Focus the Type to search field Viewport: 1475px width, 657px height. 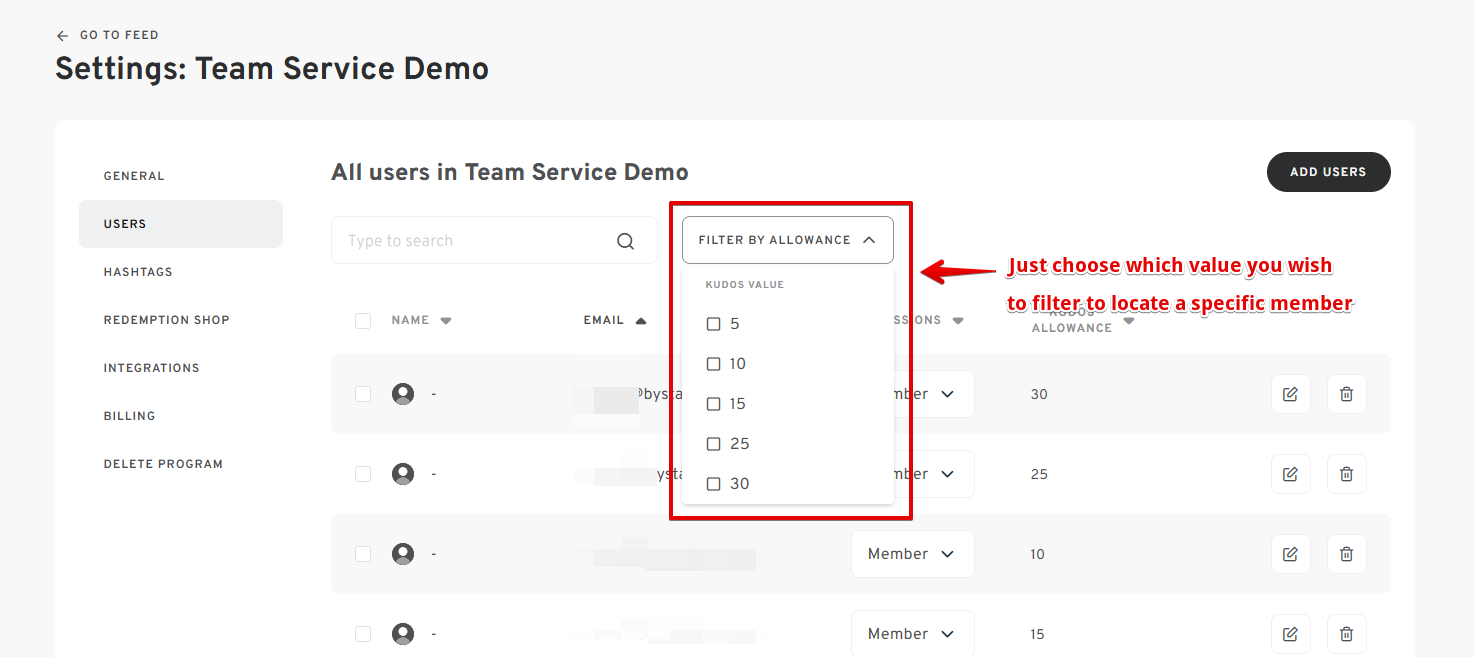pos(475,241)
